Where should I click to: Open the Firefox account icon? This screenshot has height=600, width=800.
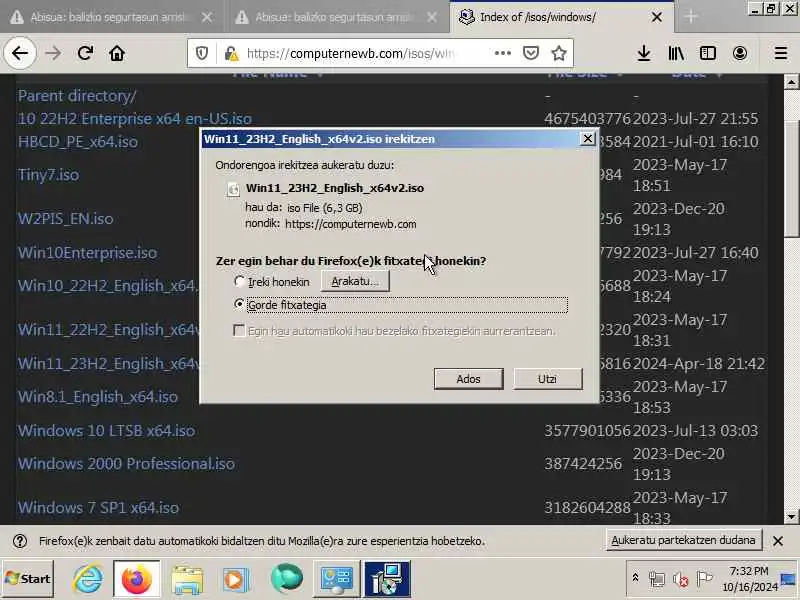740,53
